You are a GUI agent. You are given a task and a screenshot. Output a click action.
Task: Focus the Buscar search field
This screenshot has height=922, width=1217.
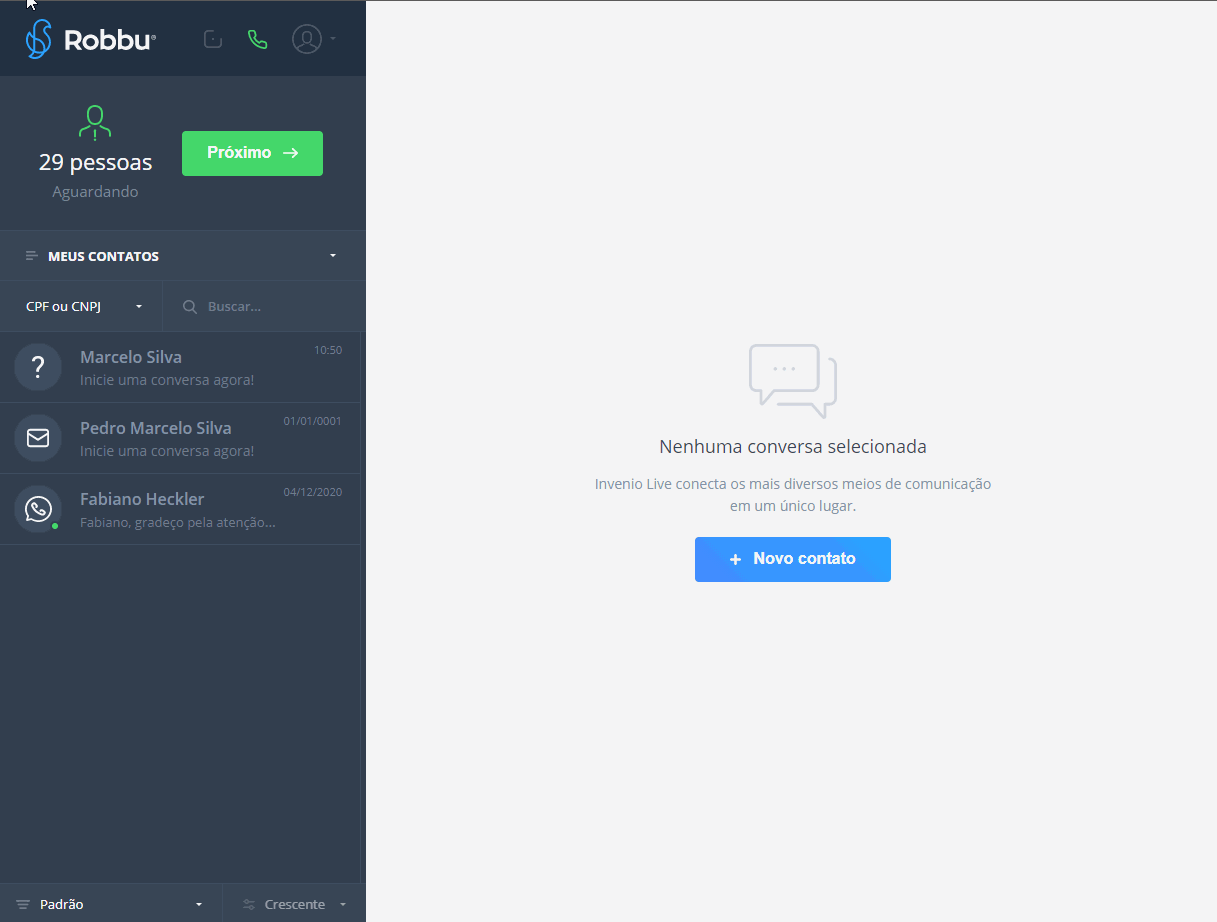[x=270, y=307]
